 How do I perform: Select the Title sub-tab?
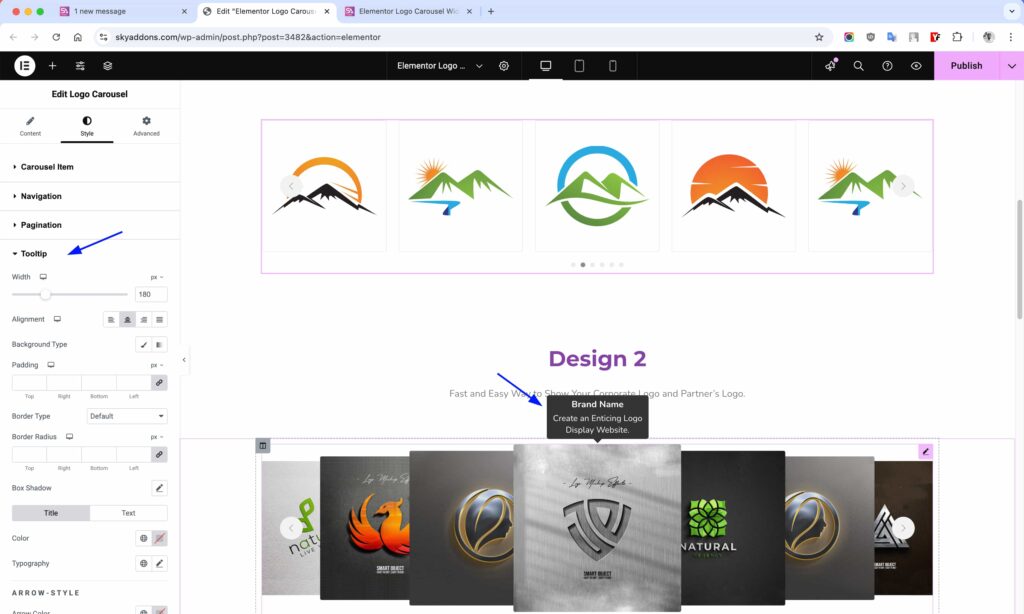coord(51,513)
